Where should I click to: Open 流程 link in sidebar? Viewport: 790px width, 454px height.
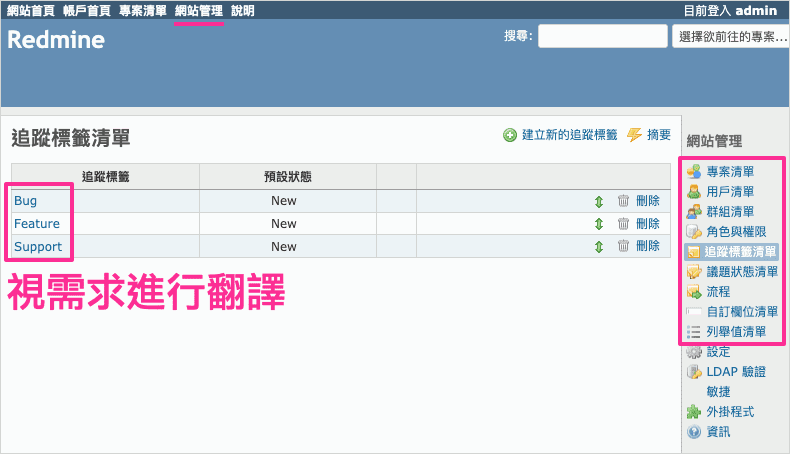(718, 292)
